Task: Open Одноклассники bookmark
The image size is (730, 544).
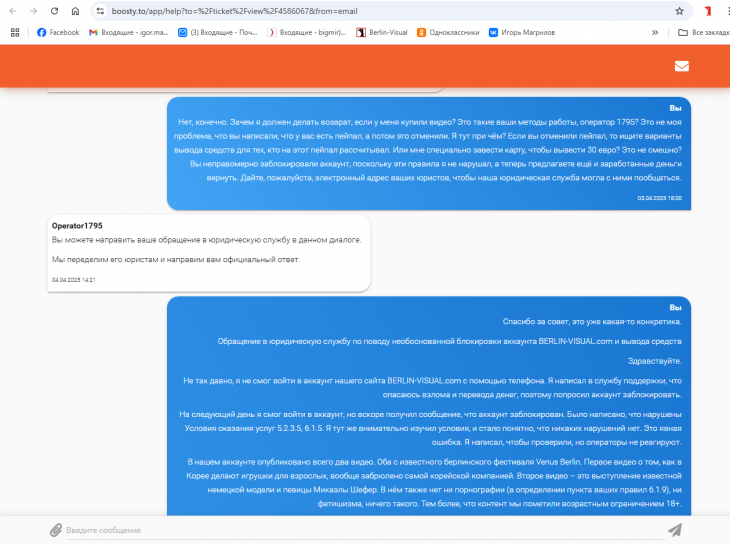Action: pos(446,32)
